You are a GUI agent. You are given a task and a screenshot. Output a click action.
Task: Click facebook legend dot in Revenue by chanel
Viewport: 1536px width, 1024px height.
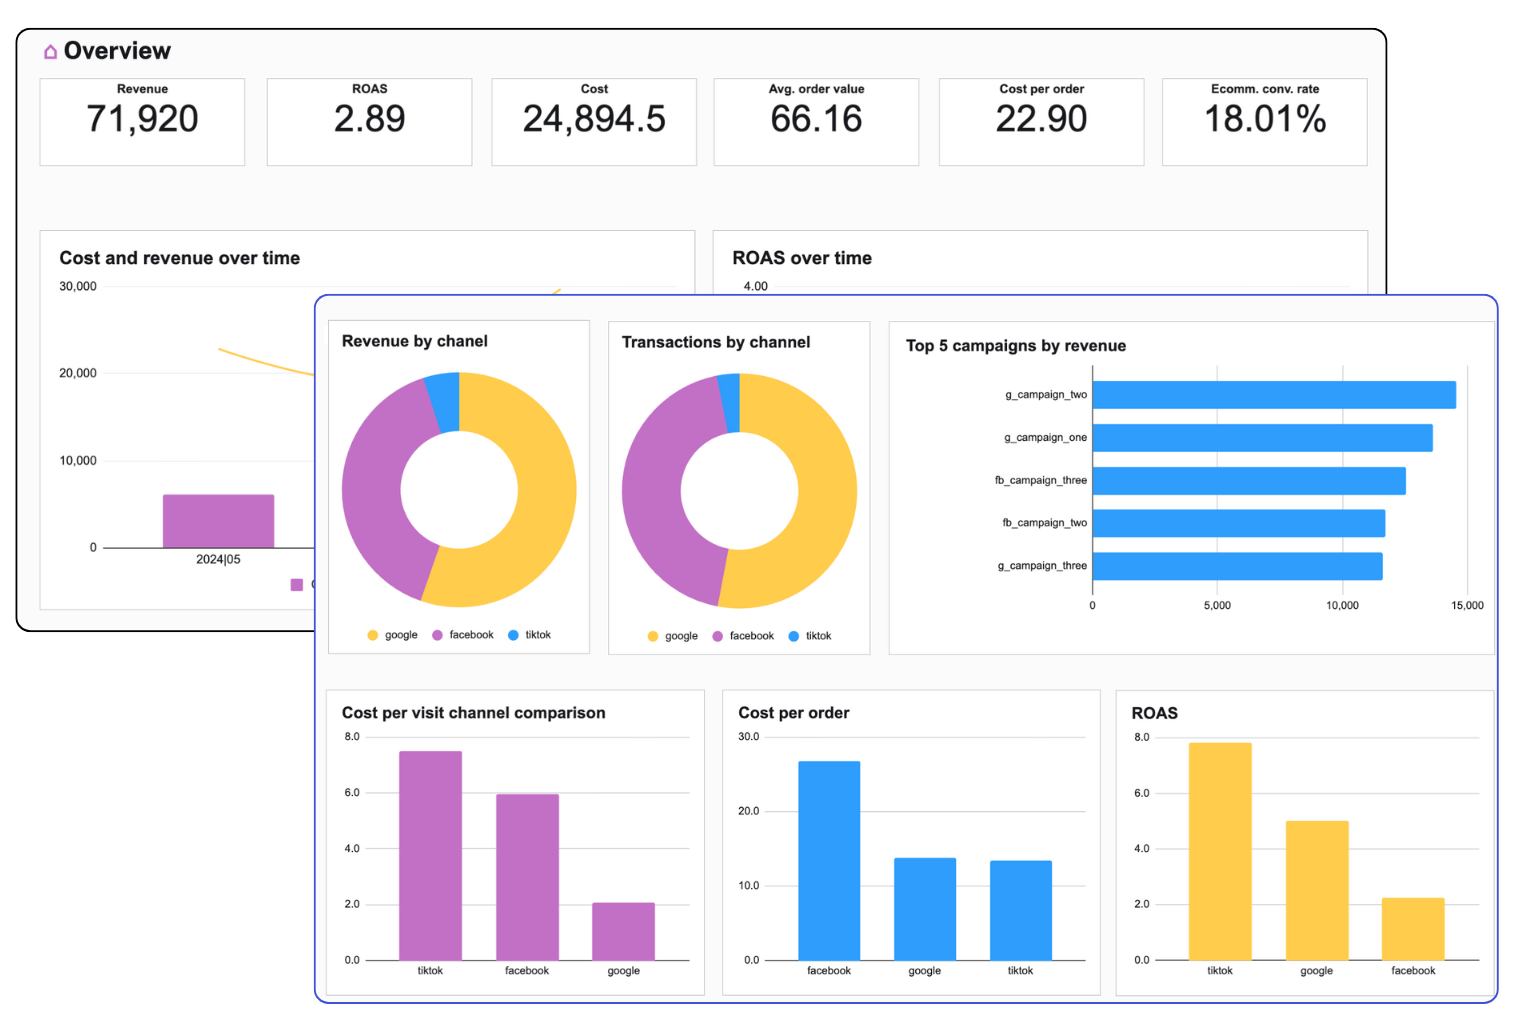[437, 635]
